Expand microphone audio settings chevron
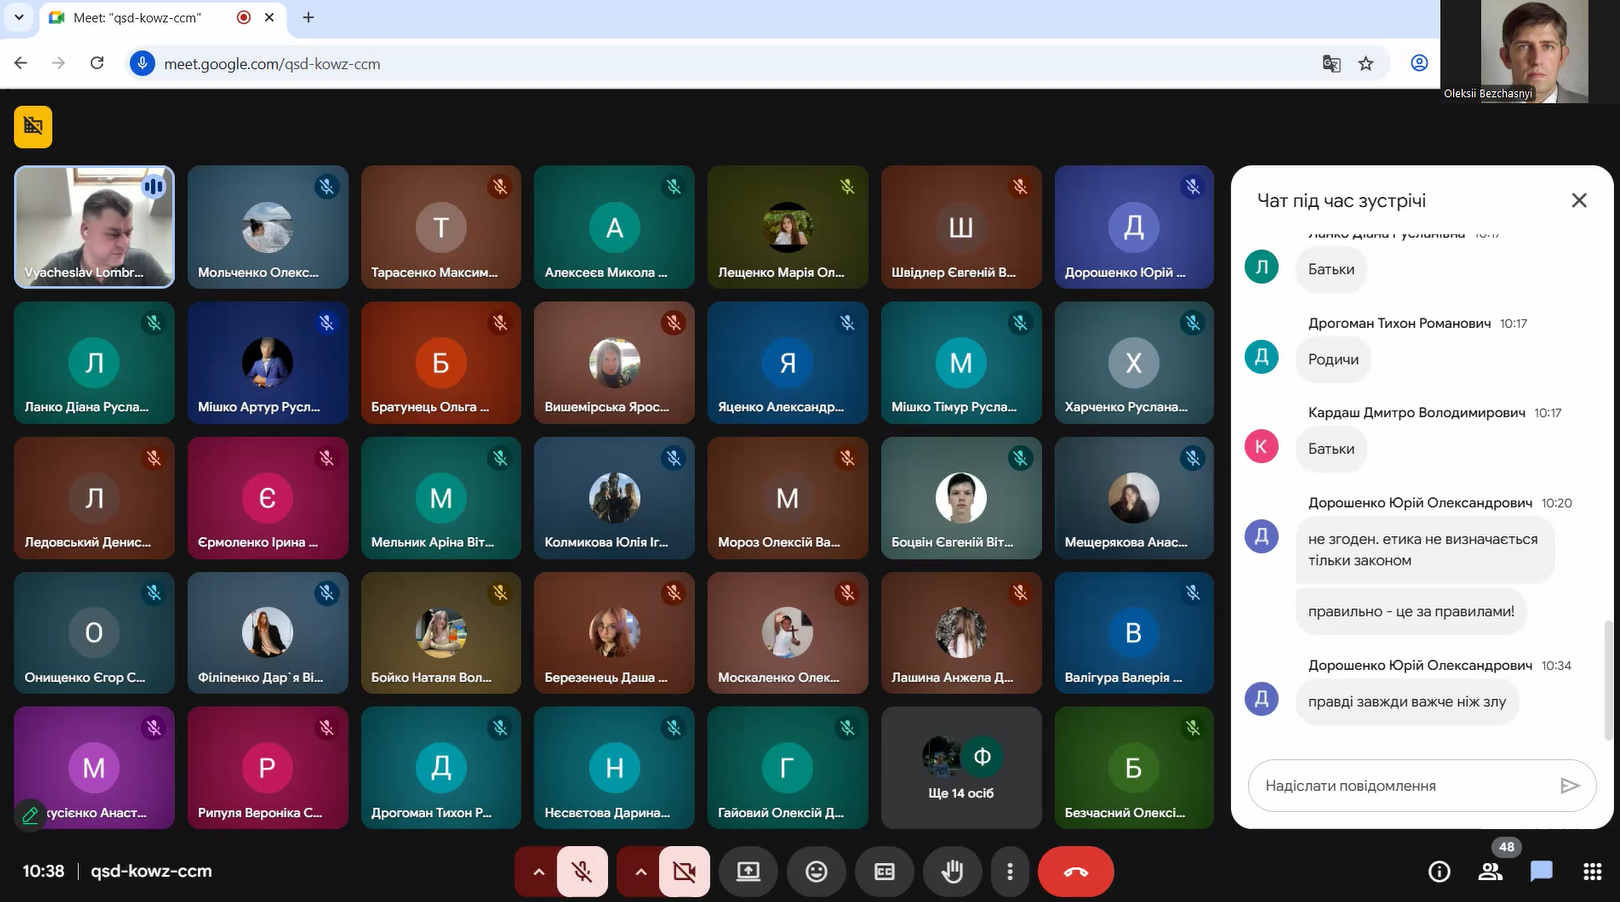Viewport: 1620px width, 902px height. 538,872
